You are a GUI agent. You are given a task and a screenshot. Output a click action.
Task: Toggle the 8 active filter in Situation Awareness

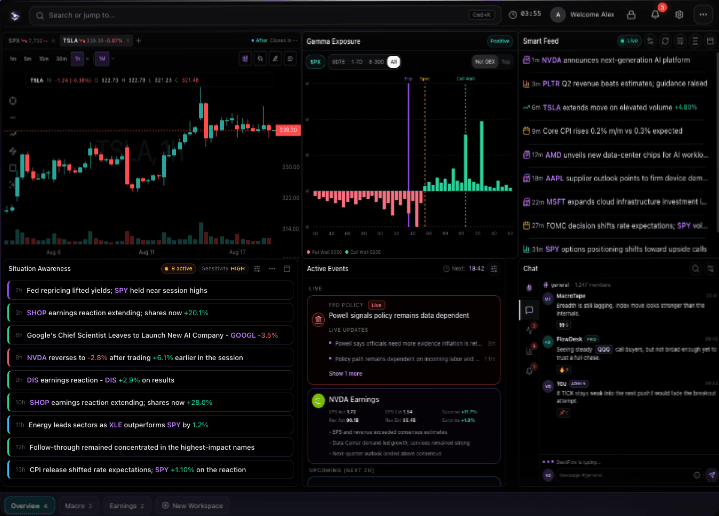pos(178,269)
